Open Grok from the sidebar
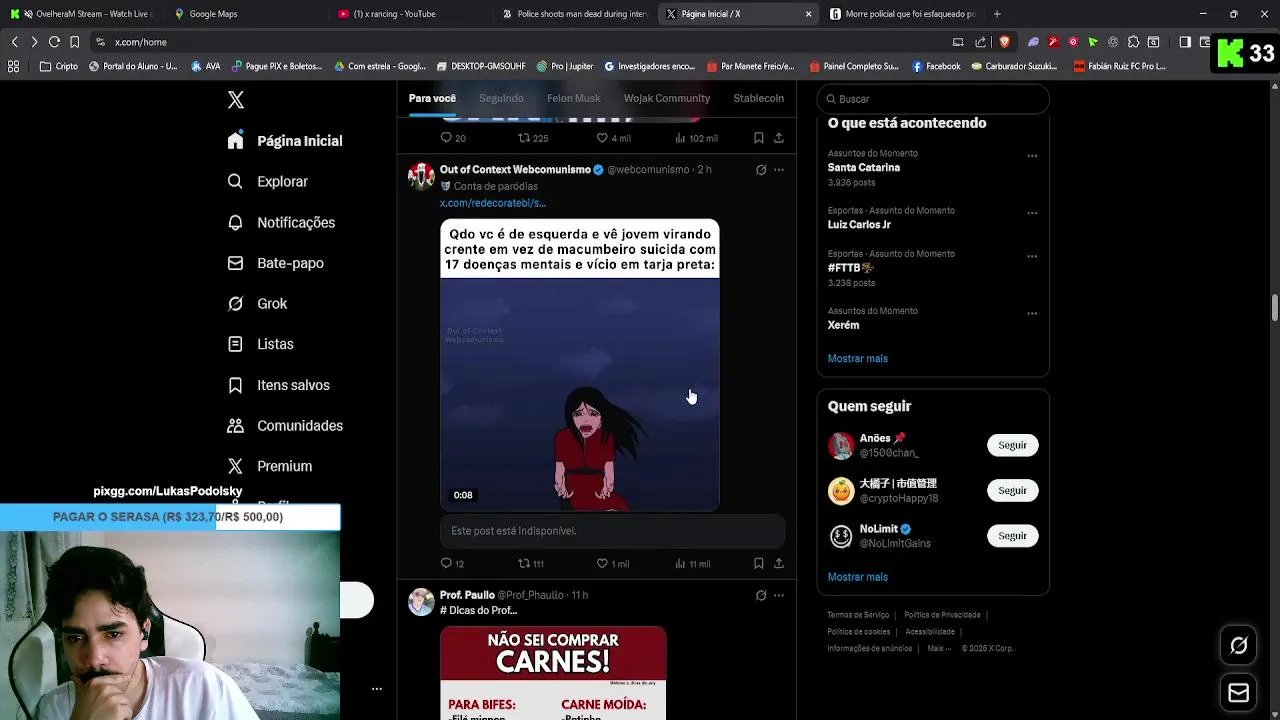Screen dimensions: 1280x720 (257, 304)
